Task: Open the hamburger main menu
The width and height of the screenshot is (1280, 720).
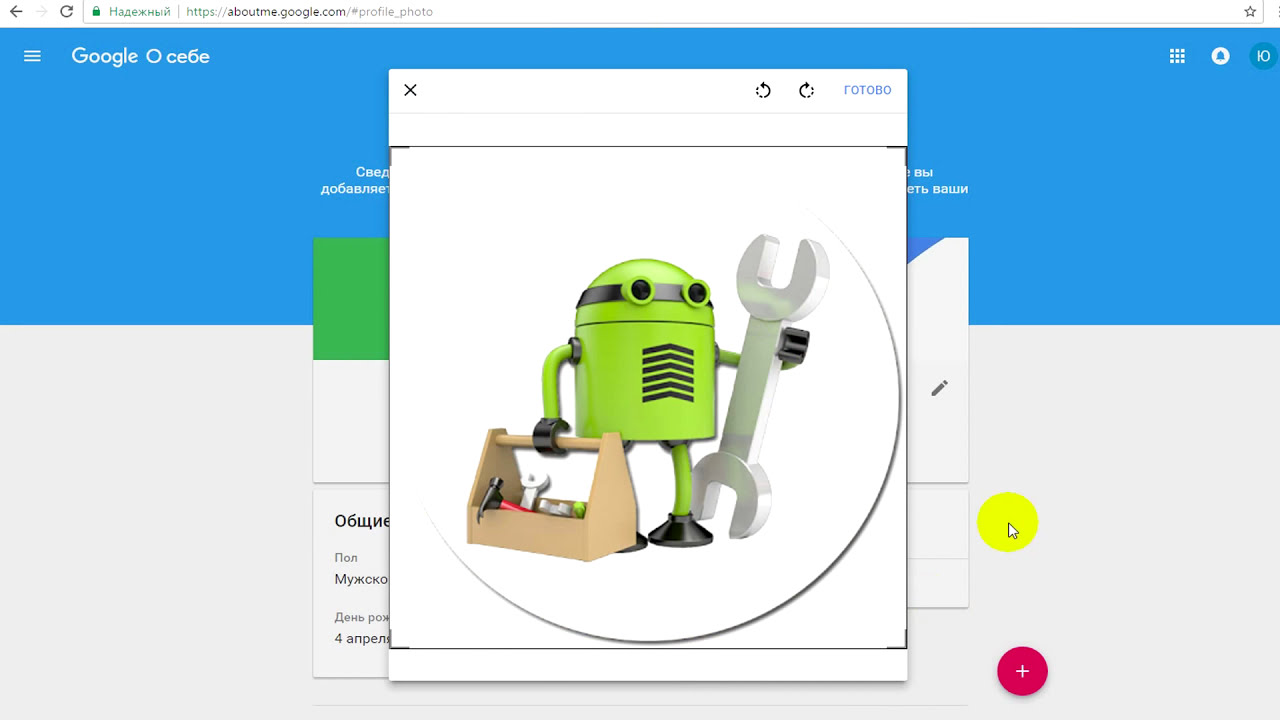Action: click(x=32, y=56)
